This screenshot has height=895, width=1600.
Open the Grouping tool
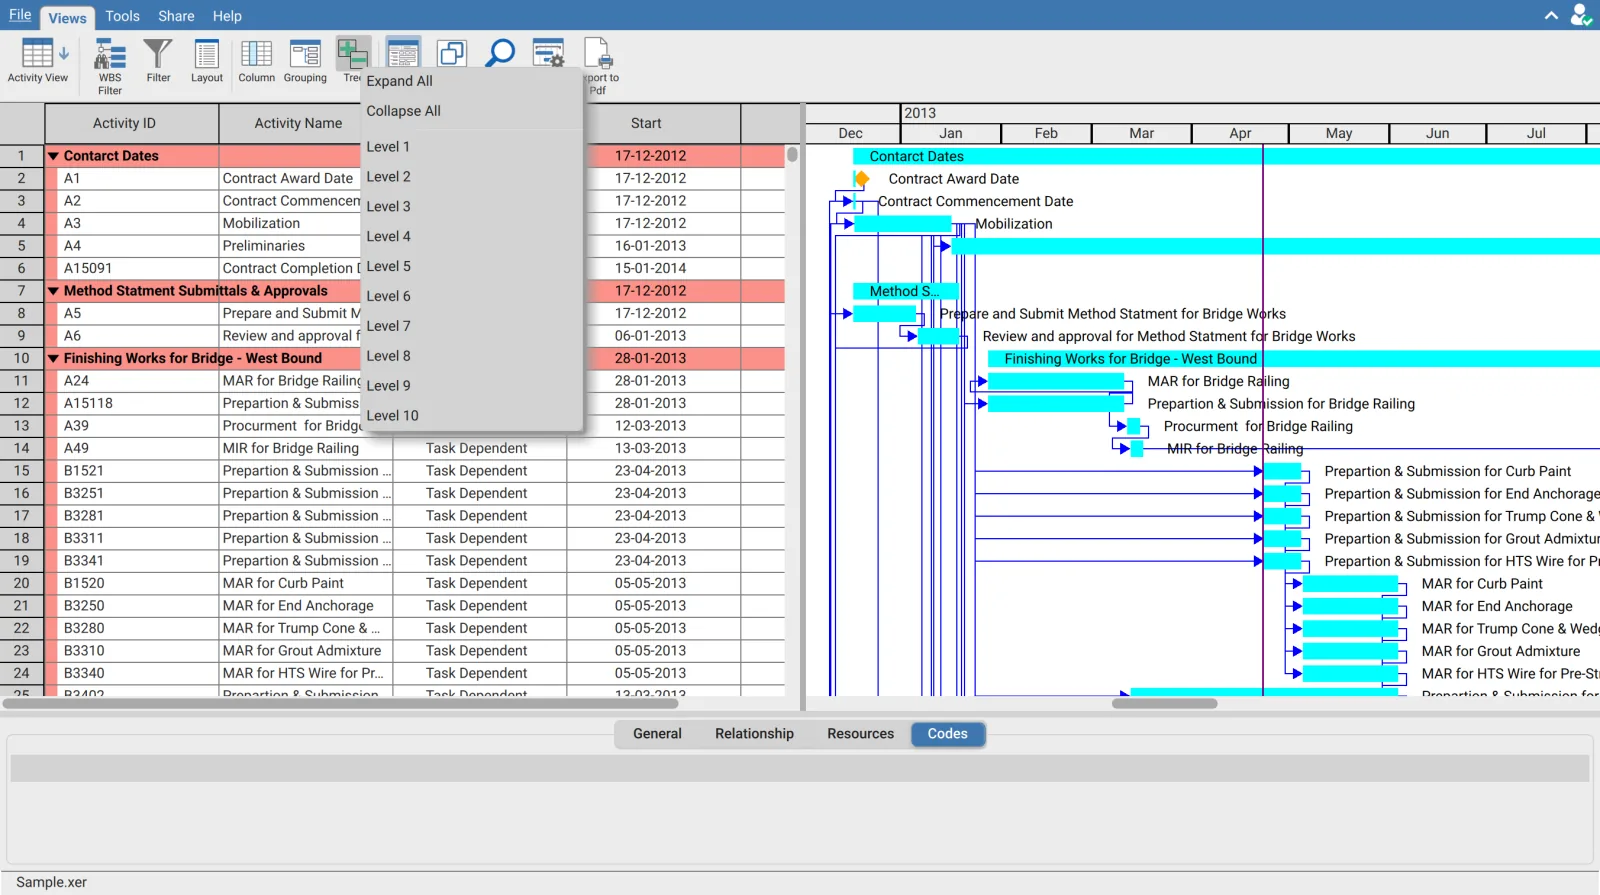pos(305,61)
